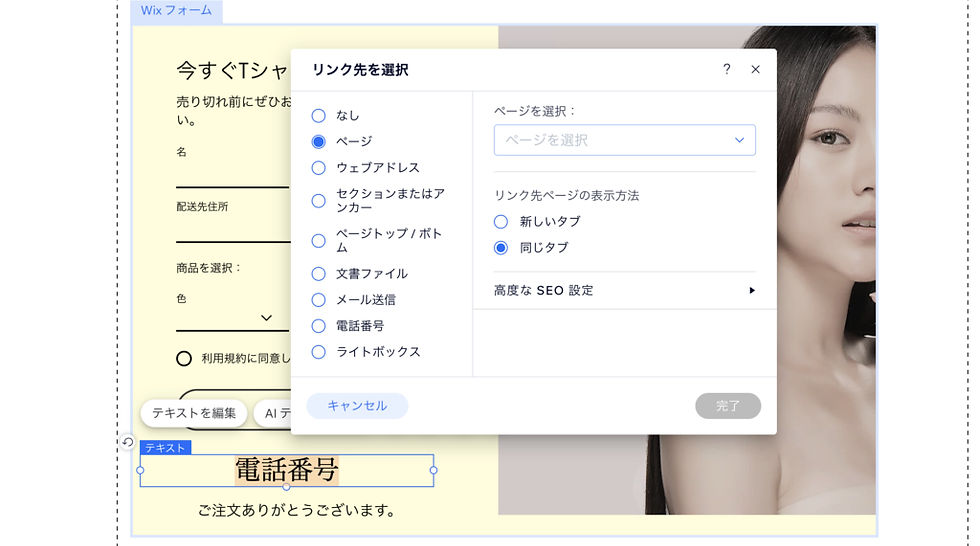Click the right resize handle of text box
Image resolution: width=980 pixels, height=546 pixels.
434,470
